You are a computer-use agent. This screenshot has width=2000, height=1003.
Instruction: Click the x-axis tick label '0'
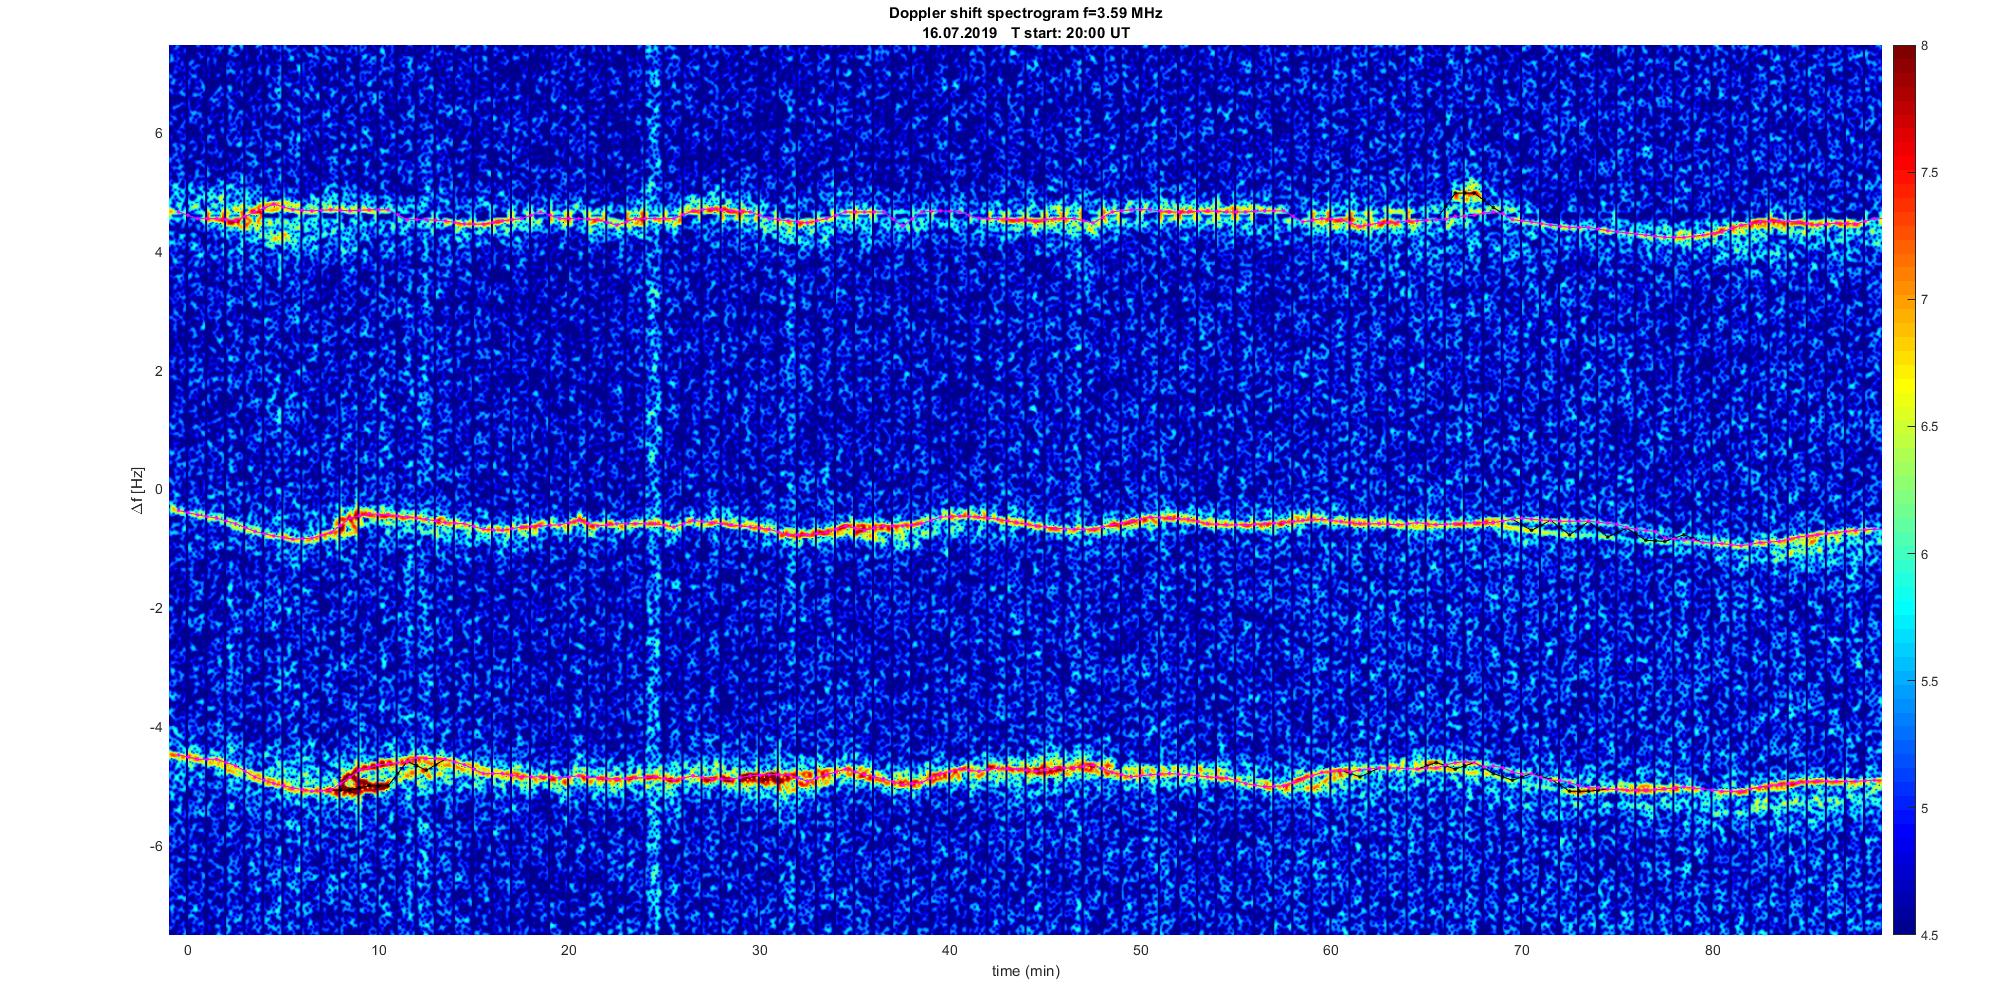click(187, 949)
